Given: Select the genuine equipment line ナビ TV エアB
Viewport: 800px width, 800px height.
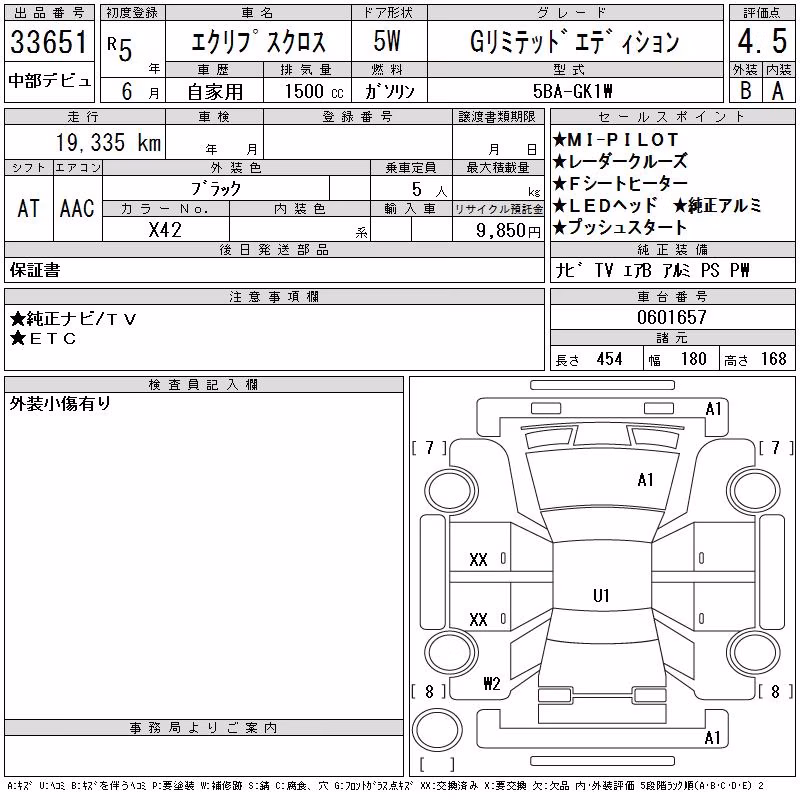Looking at the screenshot, I should pyautogui.click(x=604, y=270).
